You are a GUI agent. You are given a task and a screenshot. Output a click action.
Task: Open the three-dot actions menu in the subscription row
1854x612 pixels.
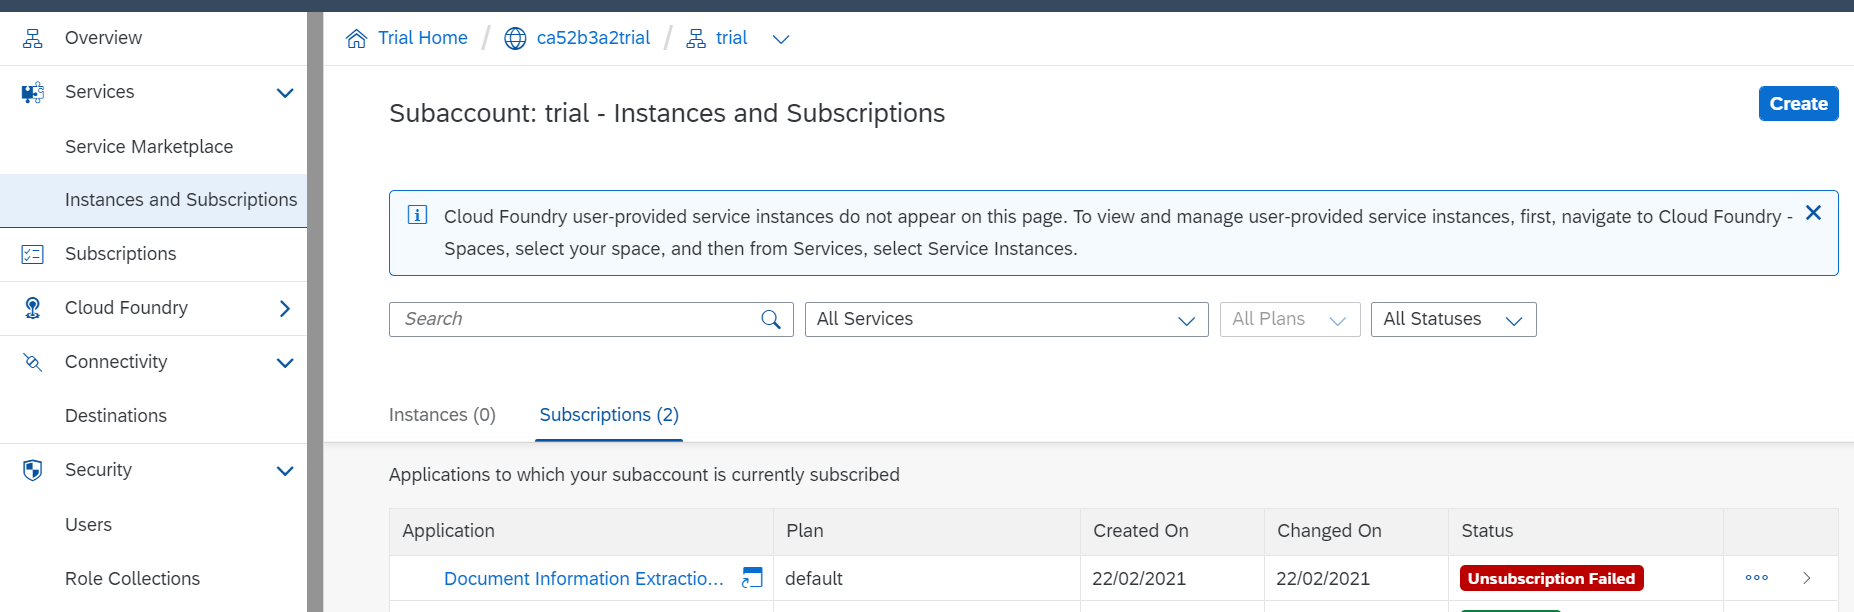coord(1756,578)
